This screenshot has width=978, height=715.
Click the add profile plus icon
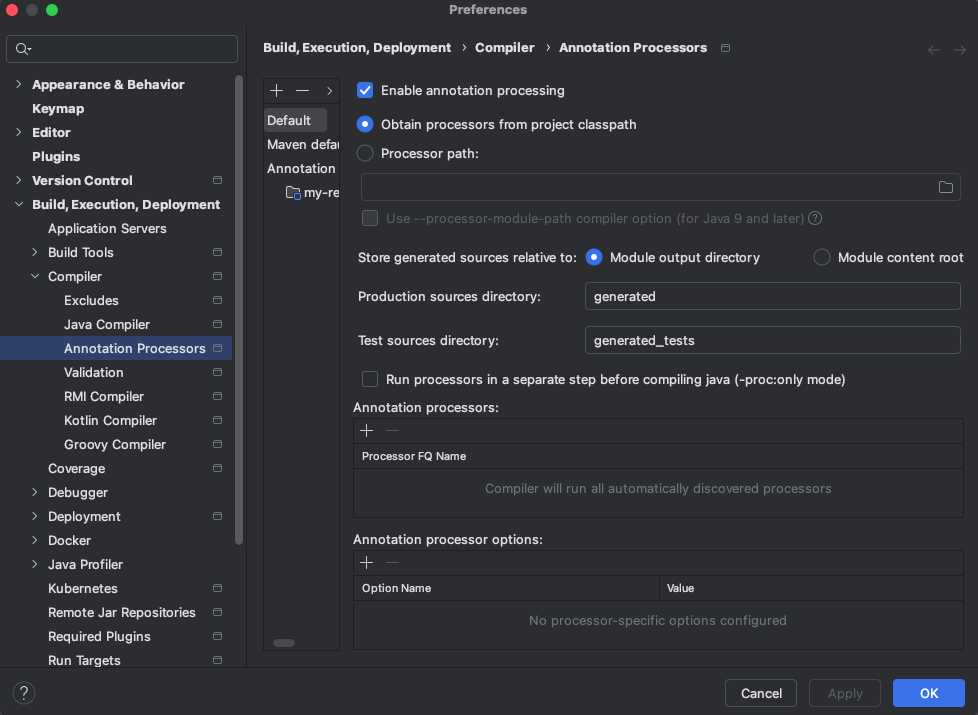[x=277, y=91]
